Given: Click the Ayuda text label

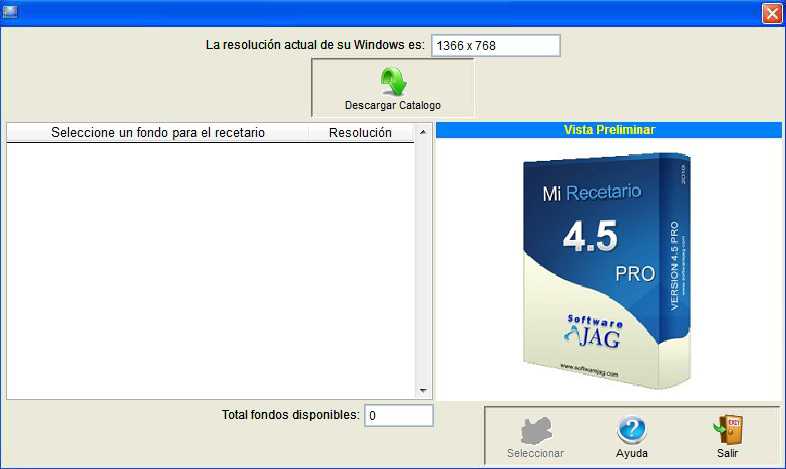Looking at the screenshot, I should coord(632,453).
